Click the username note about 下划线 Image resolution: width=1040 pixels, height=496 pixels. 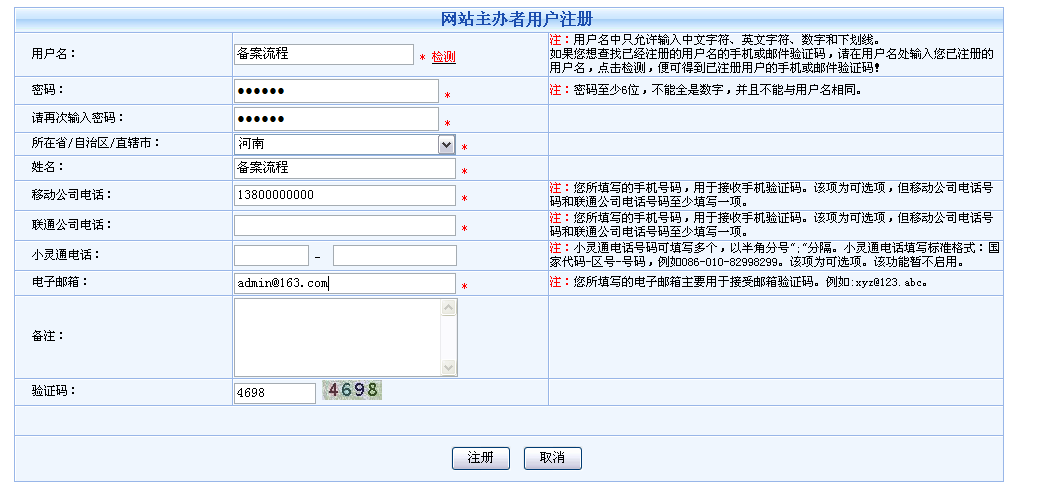[x=772, y=54]
